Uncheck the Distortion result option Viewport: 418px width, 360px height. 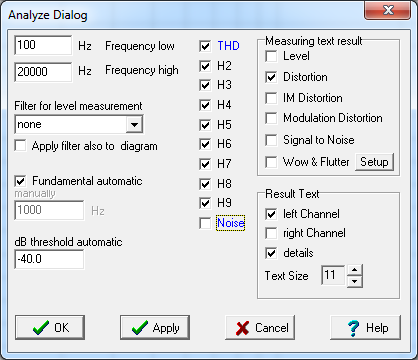coord(271,77)
